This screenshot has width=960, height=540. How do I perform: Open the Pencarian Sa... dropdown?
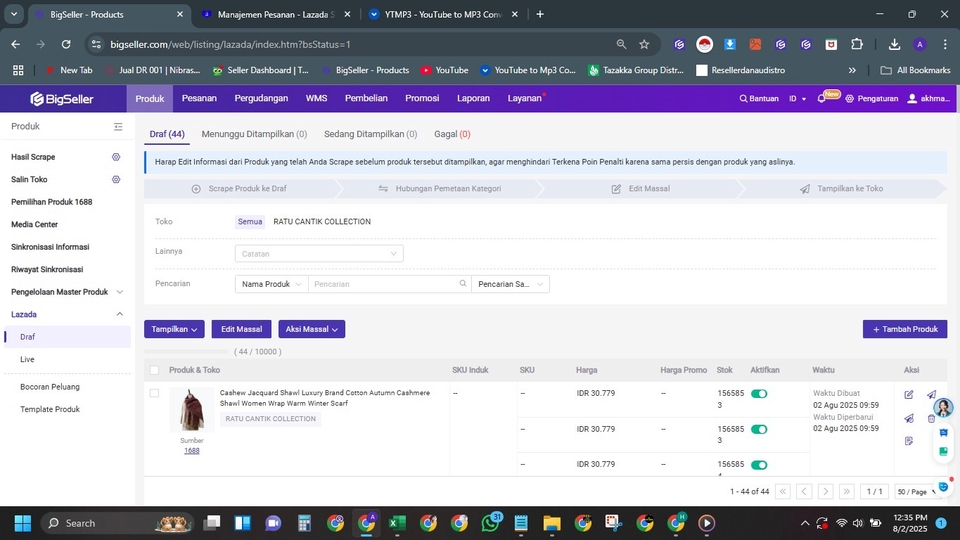click(510, 284)
